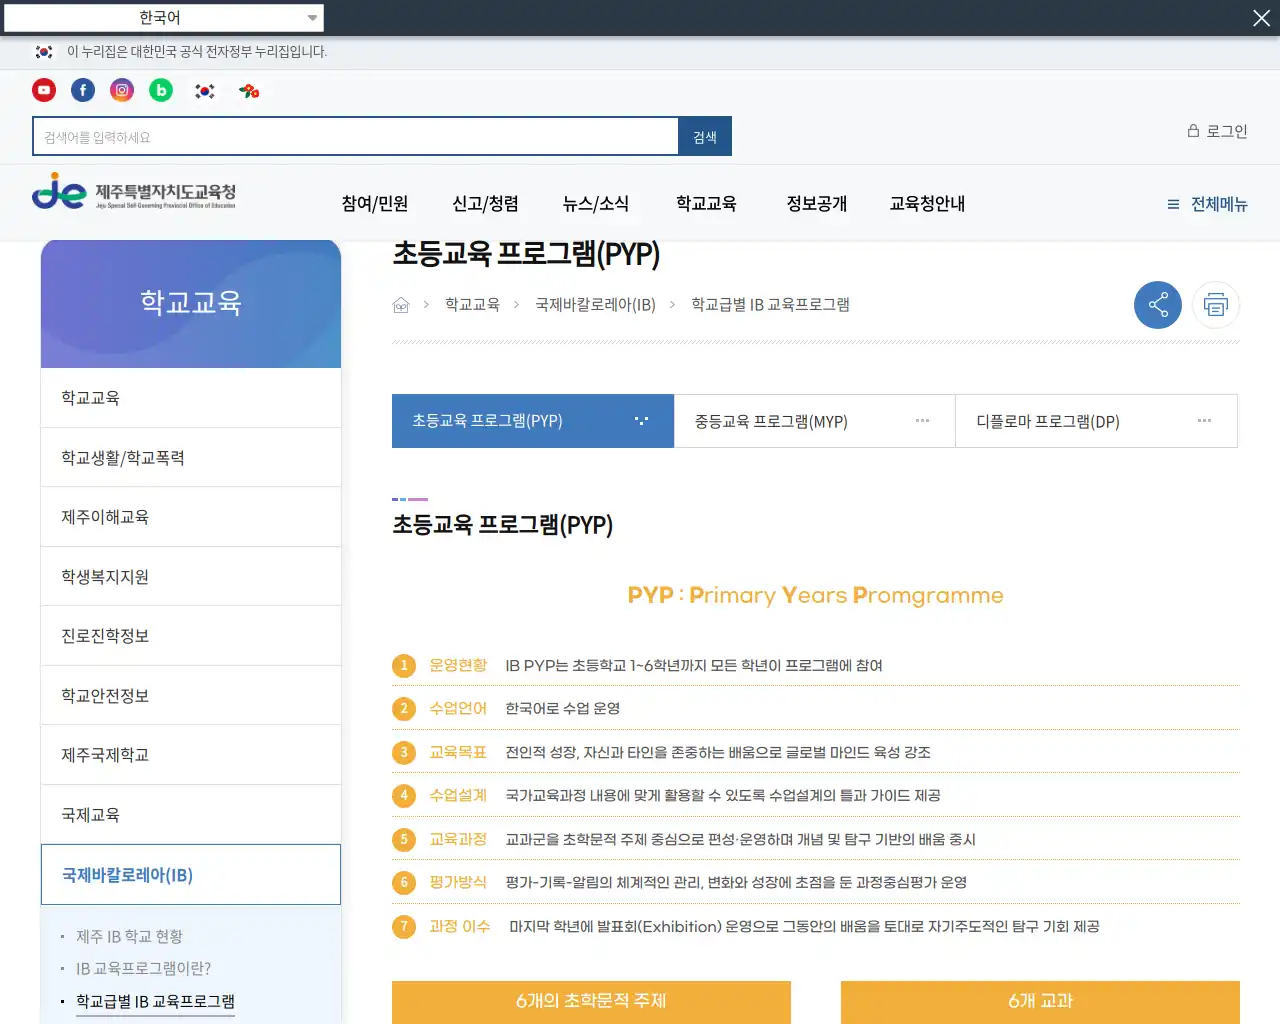The width and height of the screenshot is (1280, 1024).
Task: Select 학교생활/학교폭력 in the sidebar
Action: point(191,457)
